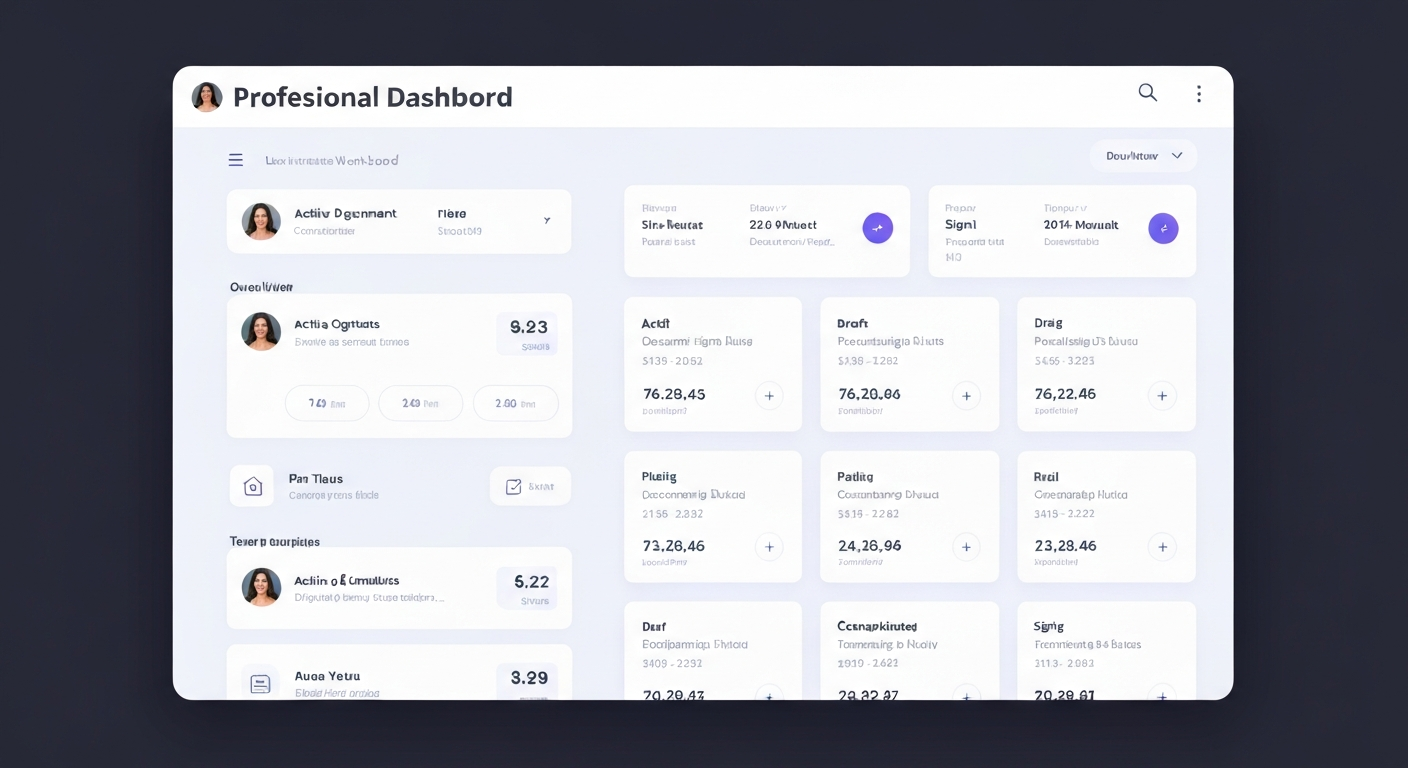
Task: Click the Sigiig card title
Action: click(x=1049, y=626)
